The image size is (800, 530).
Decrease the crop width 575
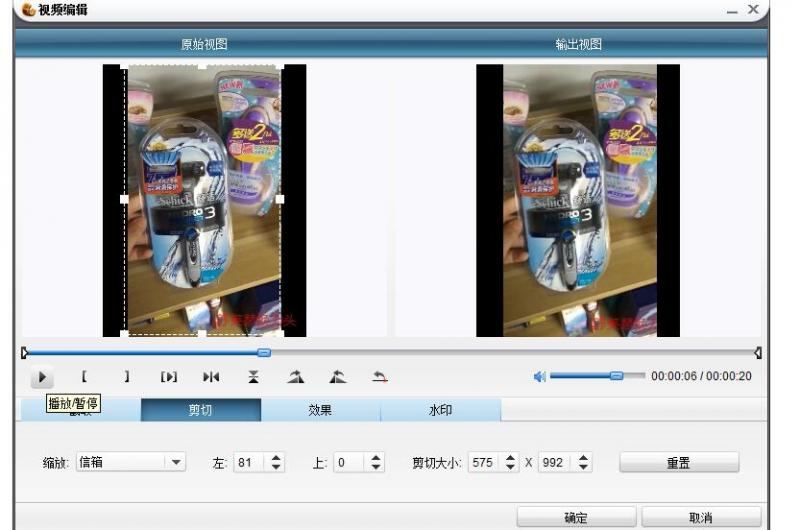[x=510, y=467]
